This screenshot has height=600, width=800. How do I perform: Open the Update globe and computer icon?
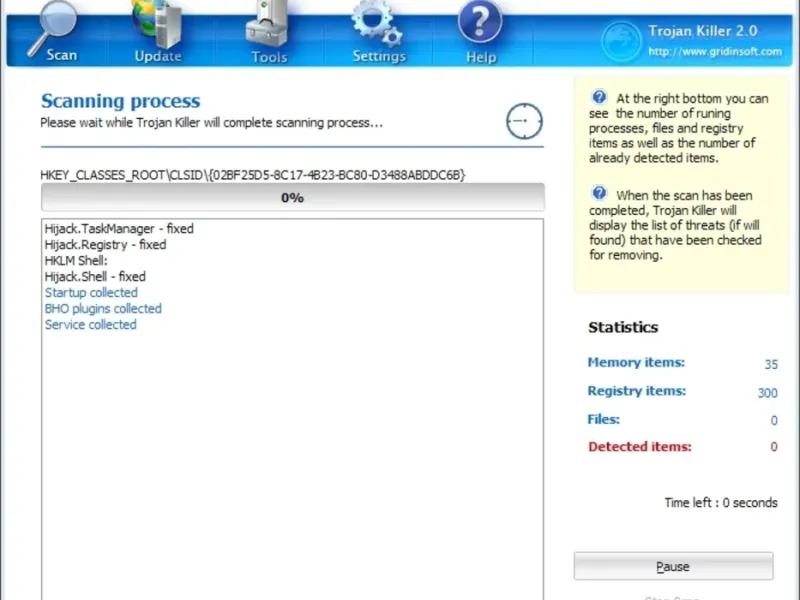coord(157,23)
